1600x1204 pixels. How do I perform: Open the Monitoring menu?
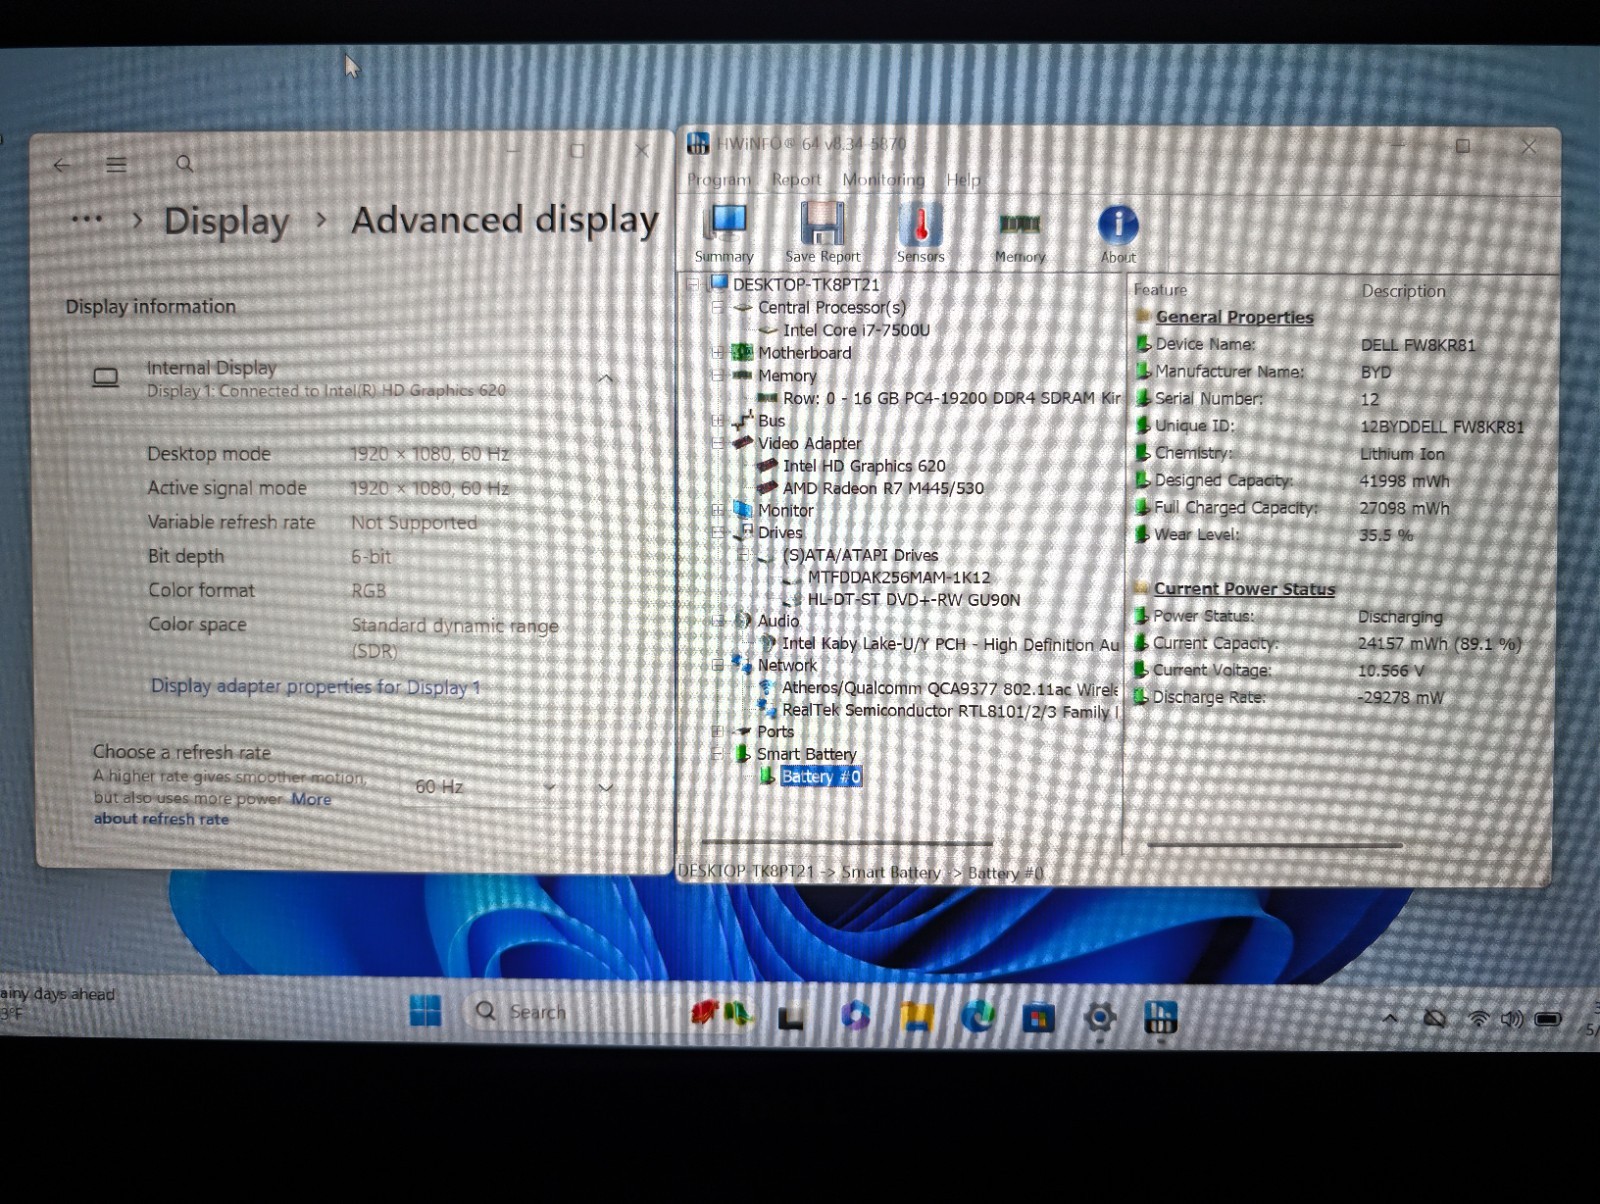[x=883, y=180]
